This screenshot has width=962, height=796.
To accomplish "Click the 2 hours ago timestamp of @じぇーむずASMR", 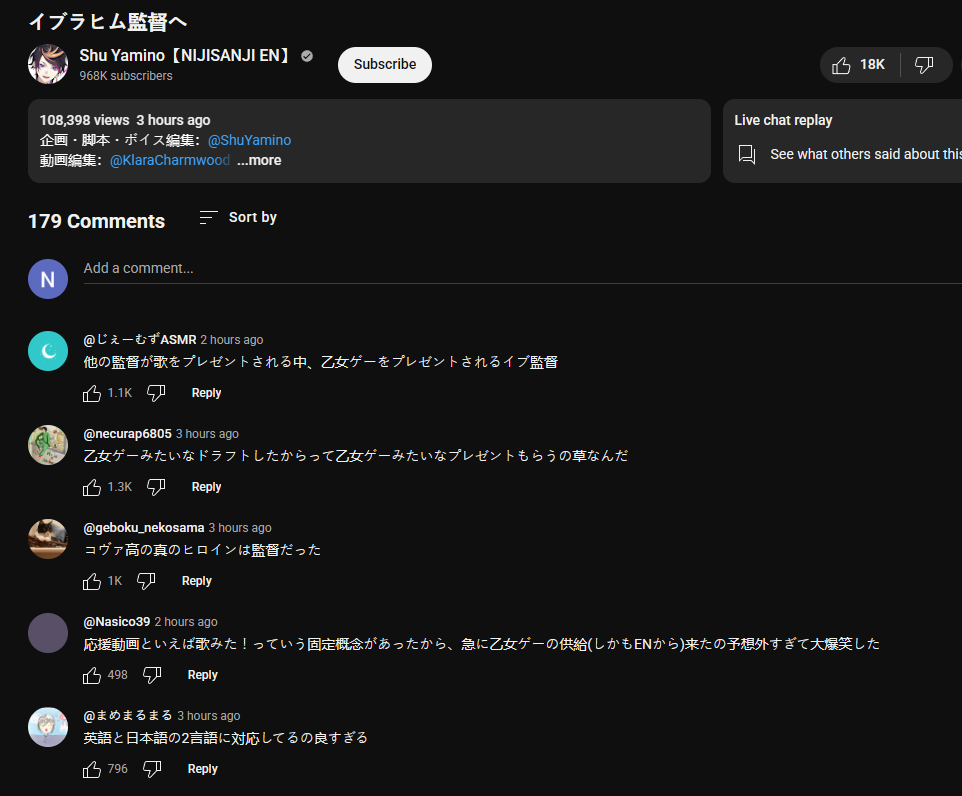I will 232,339.
